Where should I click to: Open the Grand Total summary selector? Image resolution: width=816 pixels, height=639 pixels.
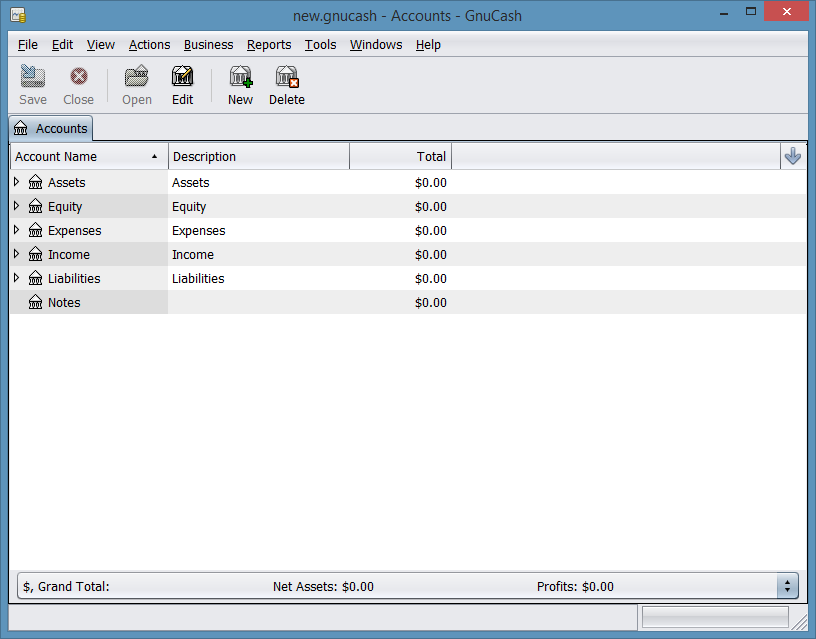787,586
